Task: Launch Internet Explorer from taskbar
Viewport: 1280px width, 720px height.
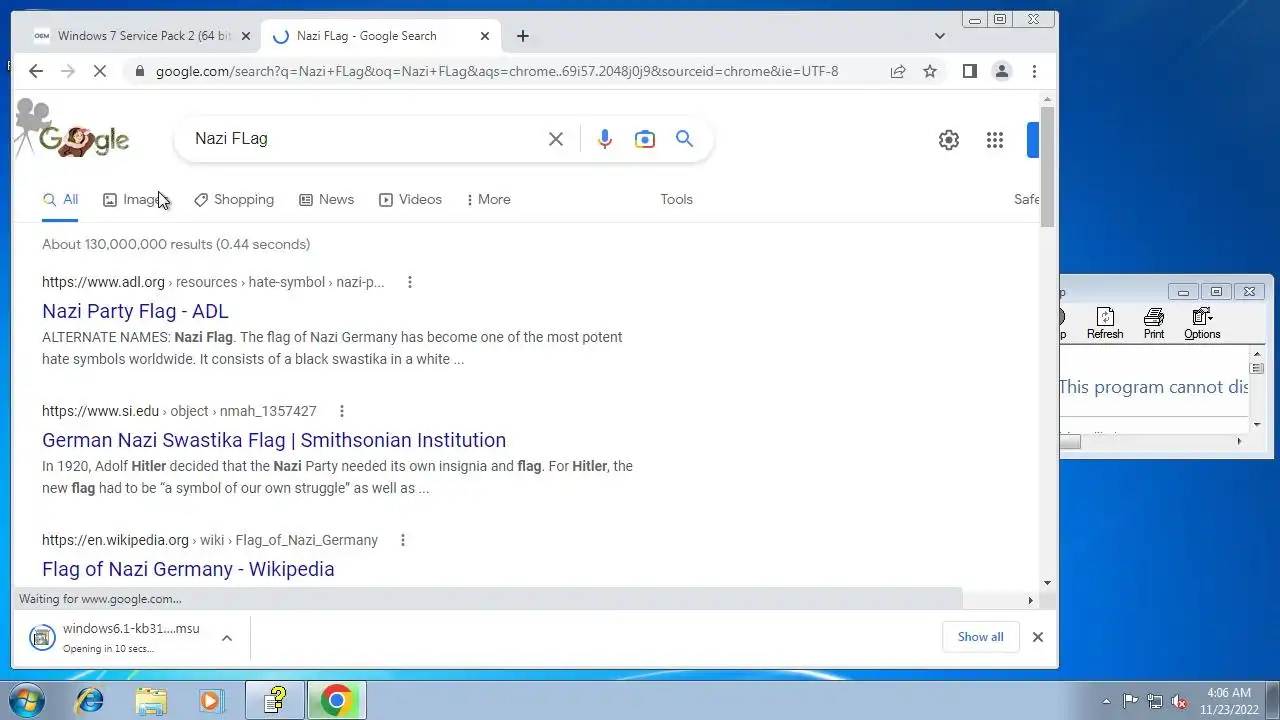Action: pyautogui.click(x=90, y=700)
